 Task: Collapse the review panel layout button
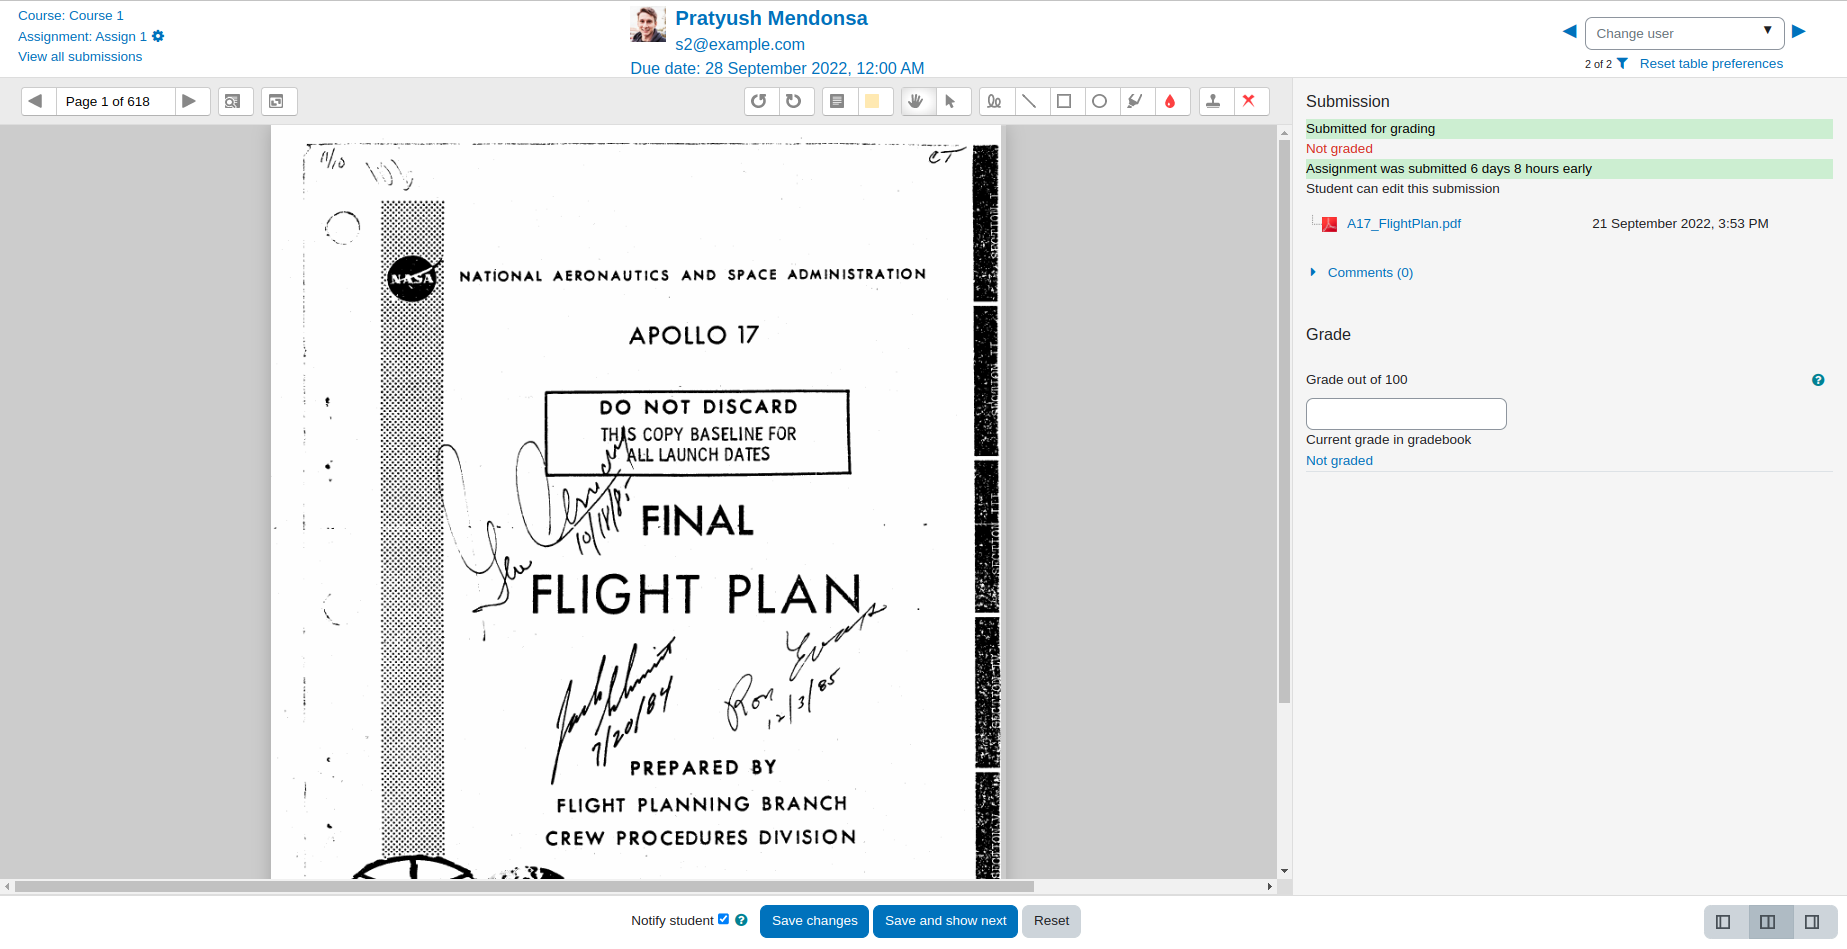tap(1723, 922)
